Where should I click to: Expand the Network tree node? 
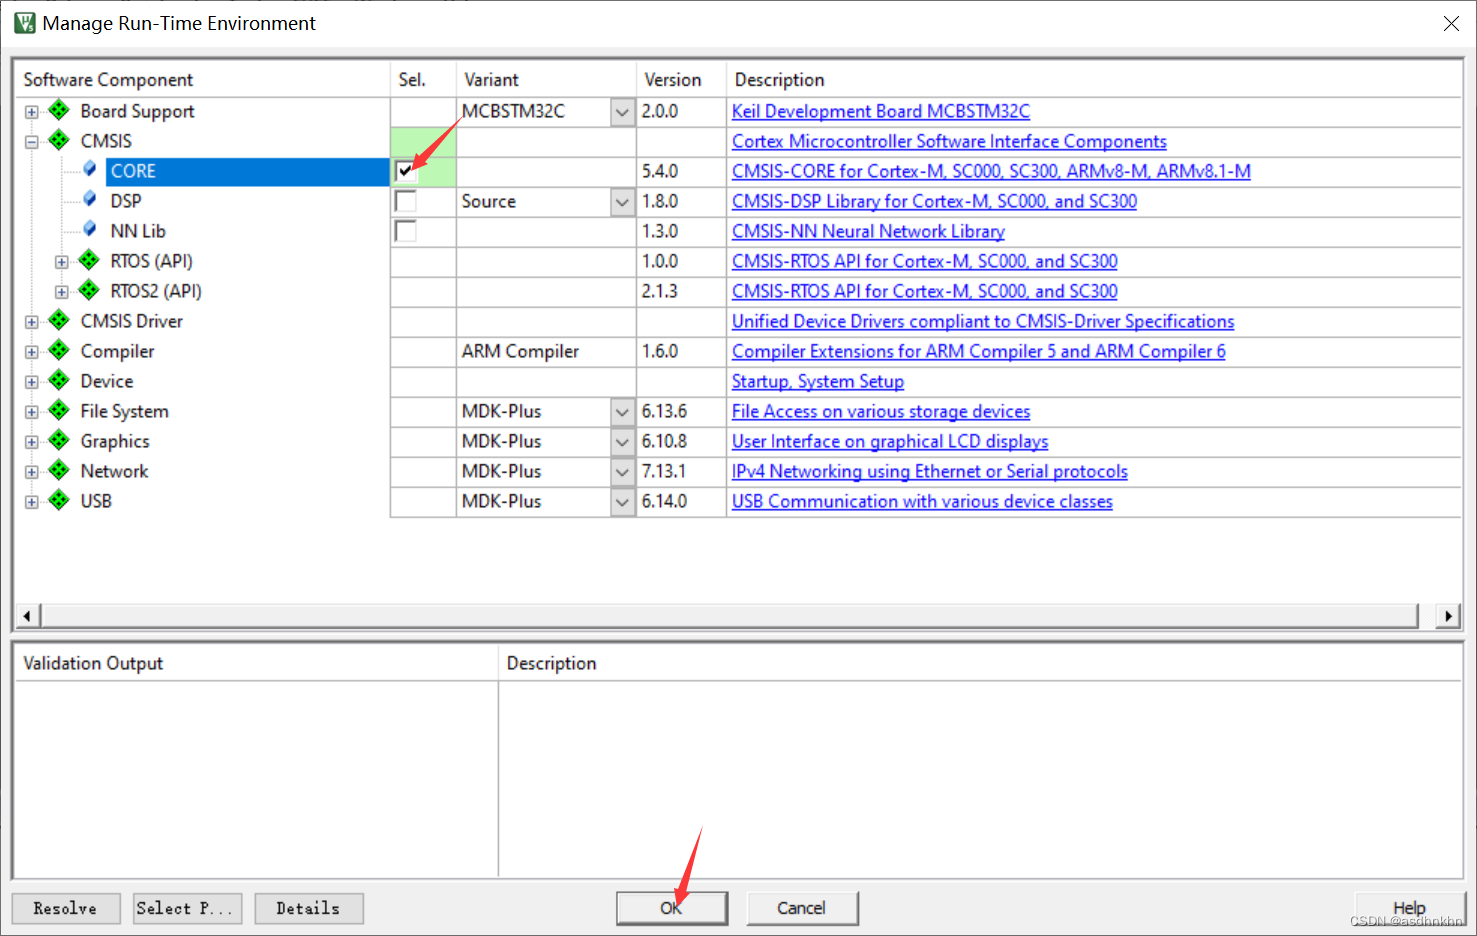point(32,472)
